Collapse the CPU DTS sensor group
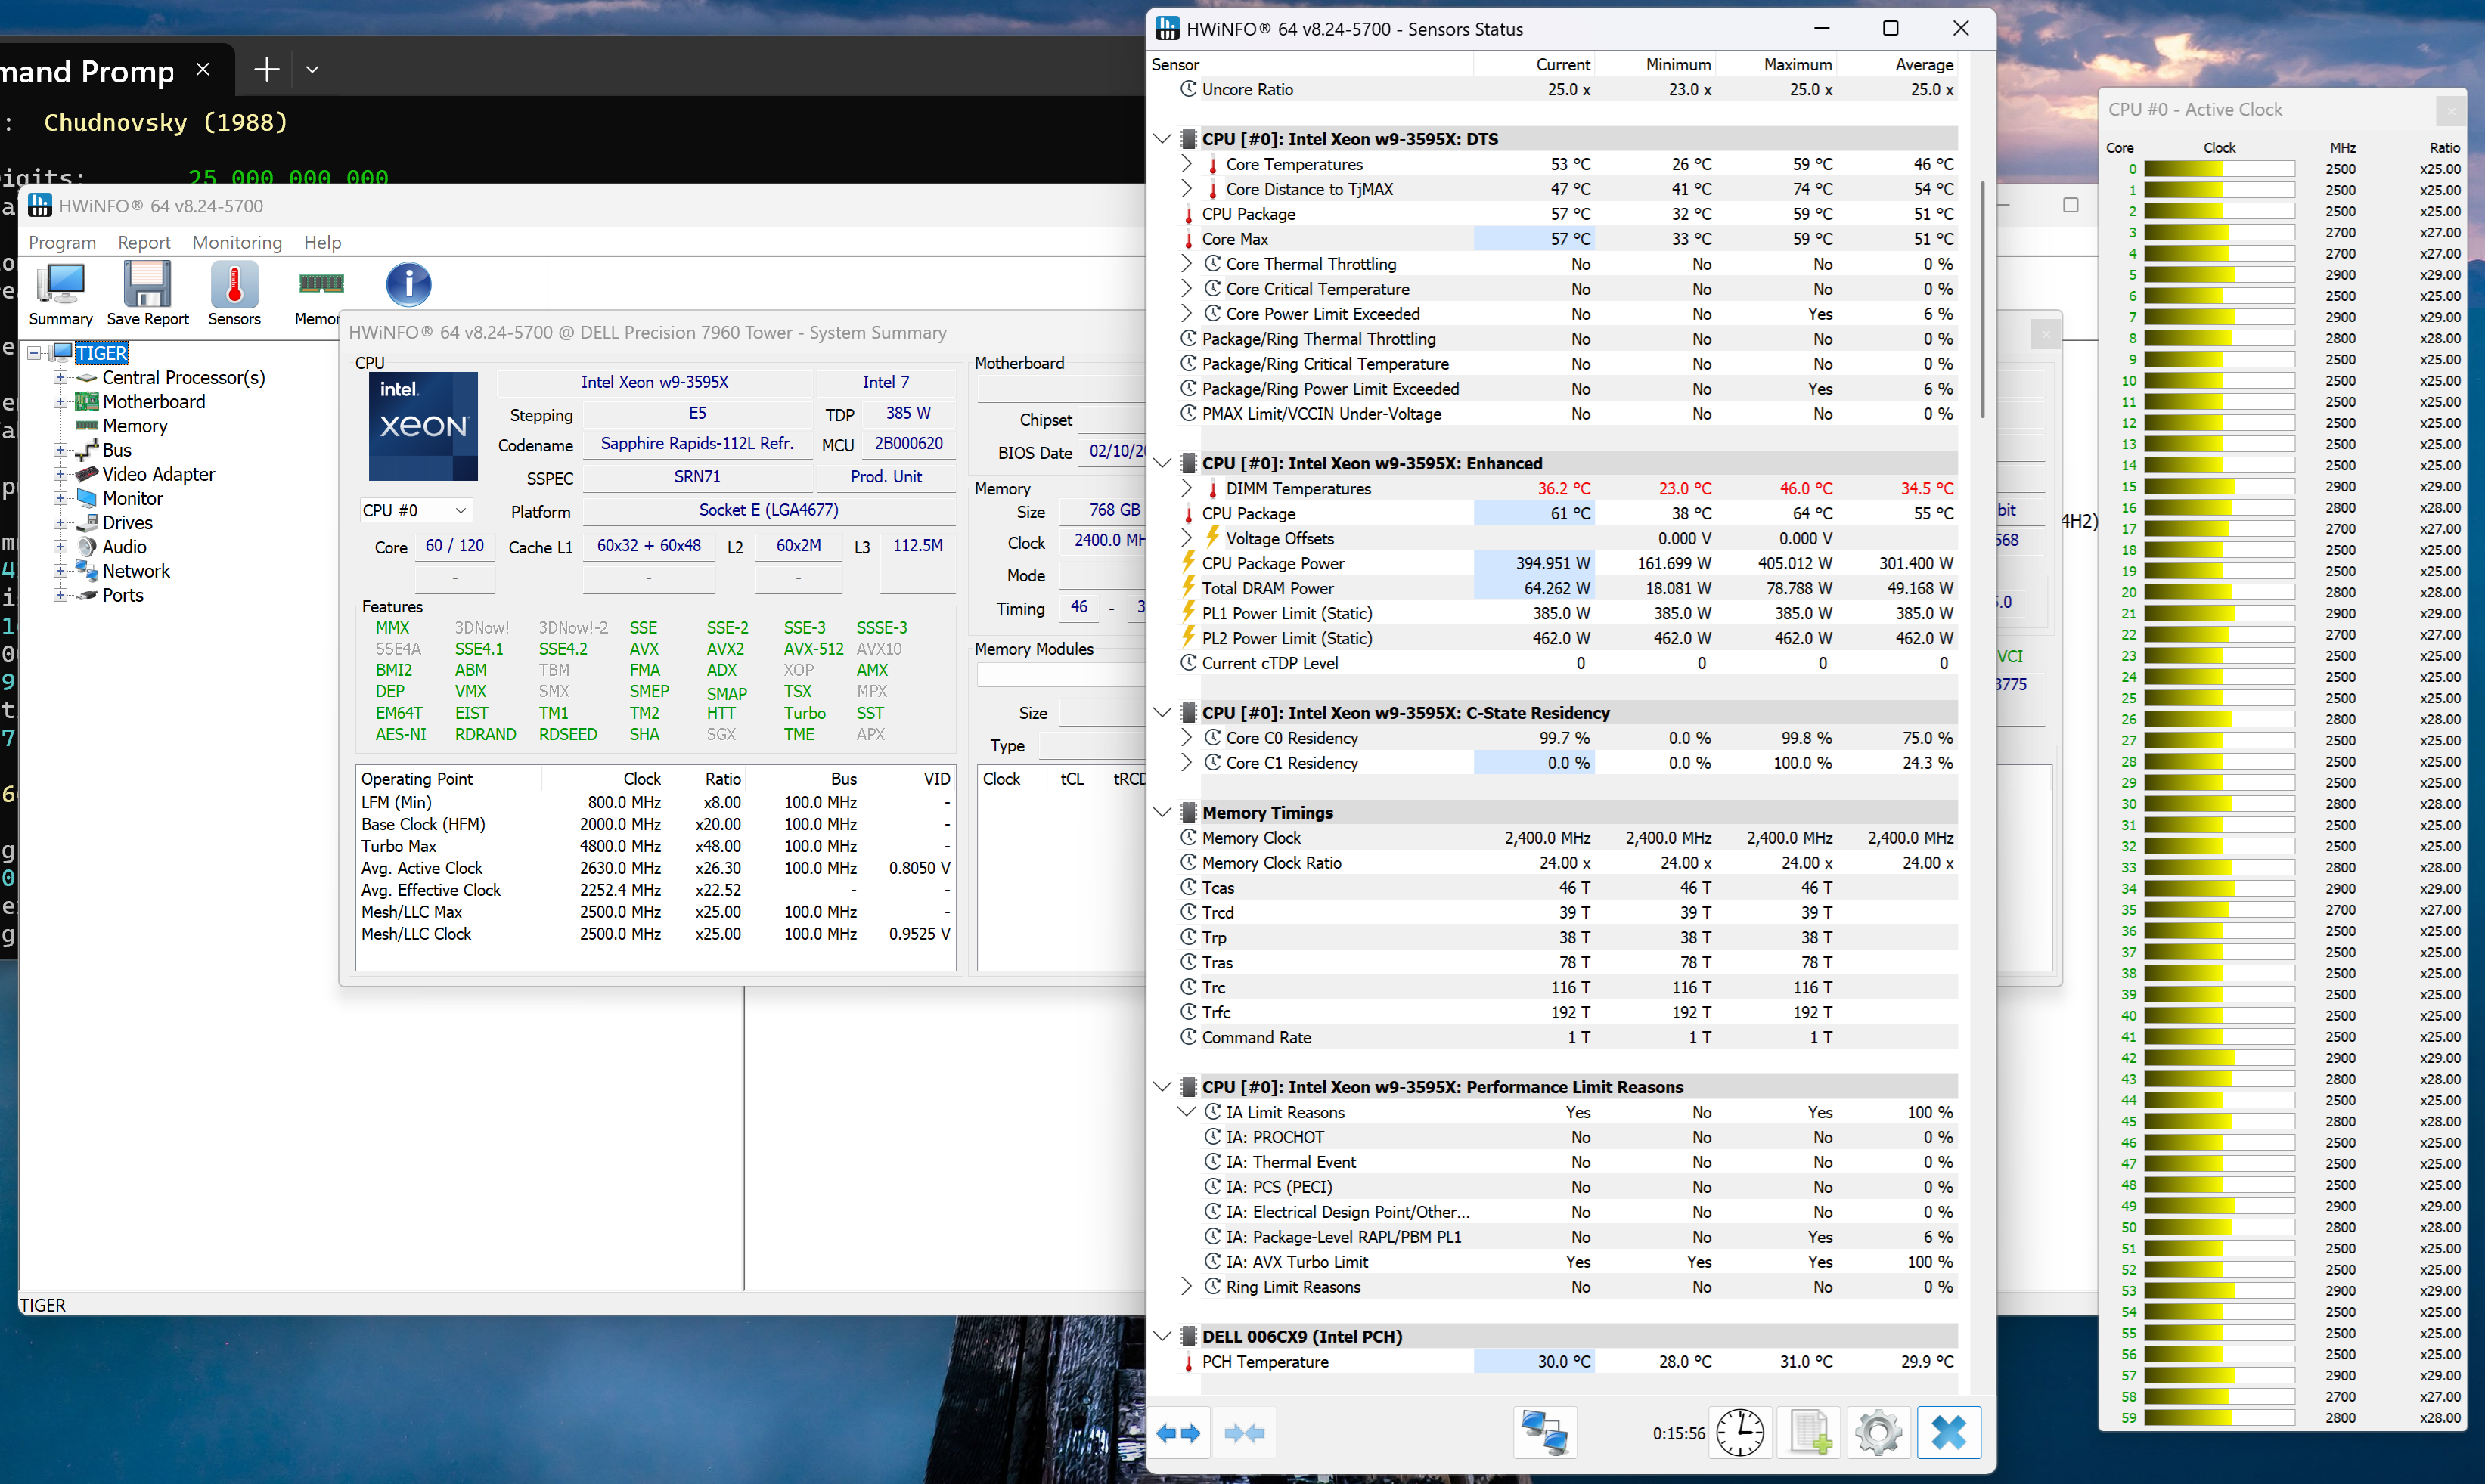This screenshot has width=2485, height=1484. pyautogui.click(x=1162, y=139)
